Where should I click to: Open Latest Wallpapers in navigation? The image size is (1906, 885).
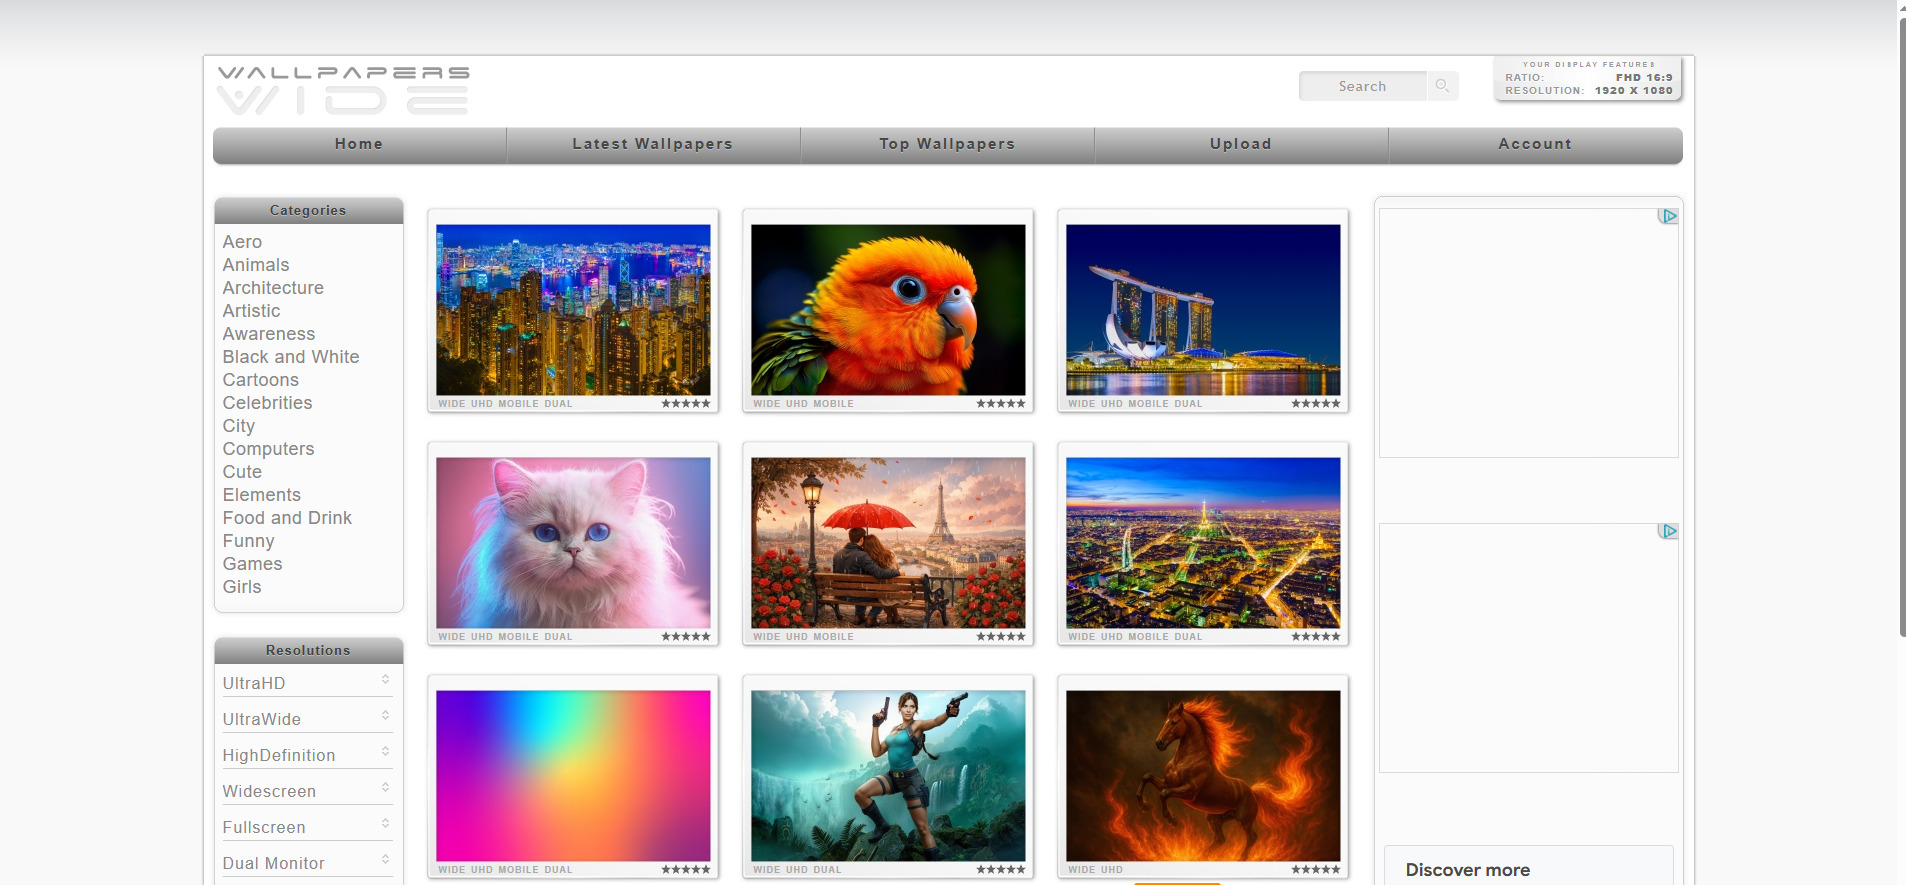pos(653,144)
